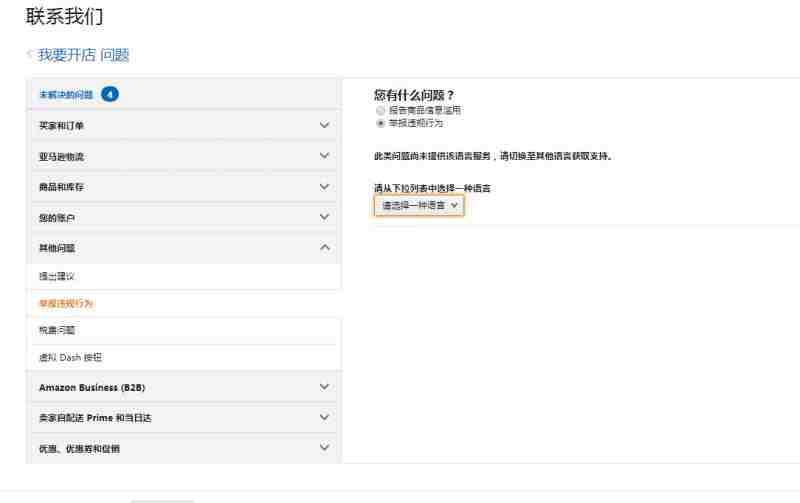The image size is (800, 503).
Task: Choose 税费问题 in the sidebar
Action: tap(57, 330)
